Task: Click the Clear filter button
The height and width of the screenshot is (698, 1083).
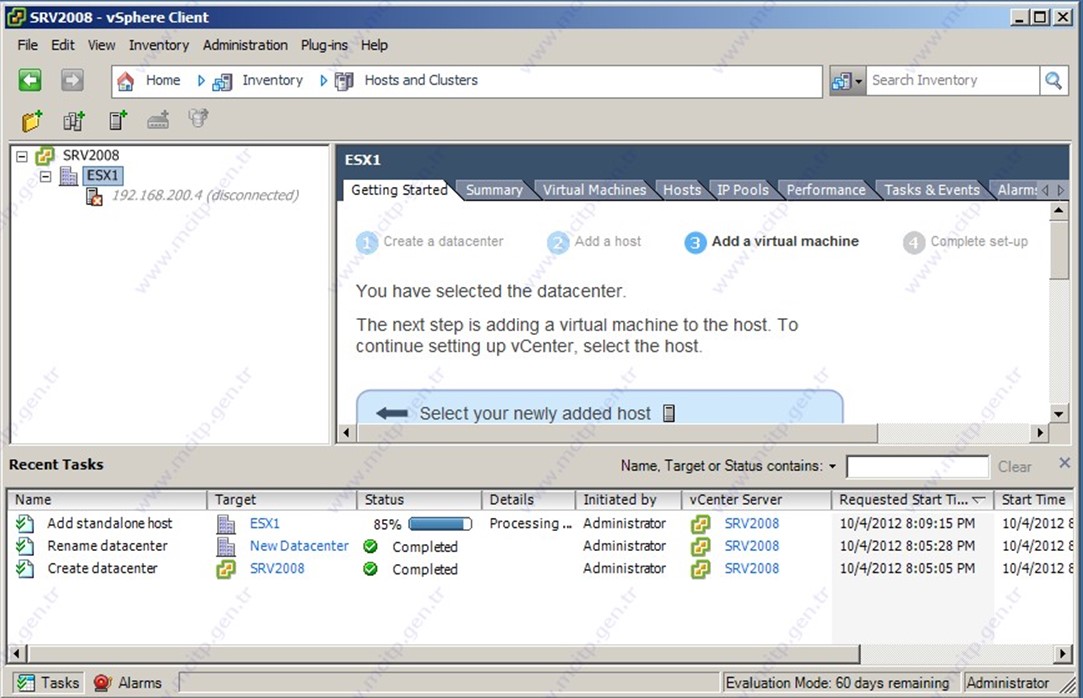Action: (x=1015, y=467)
